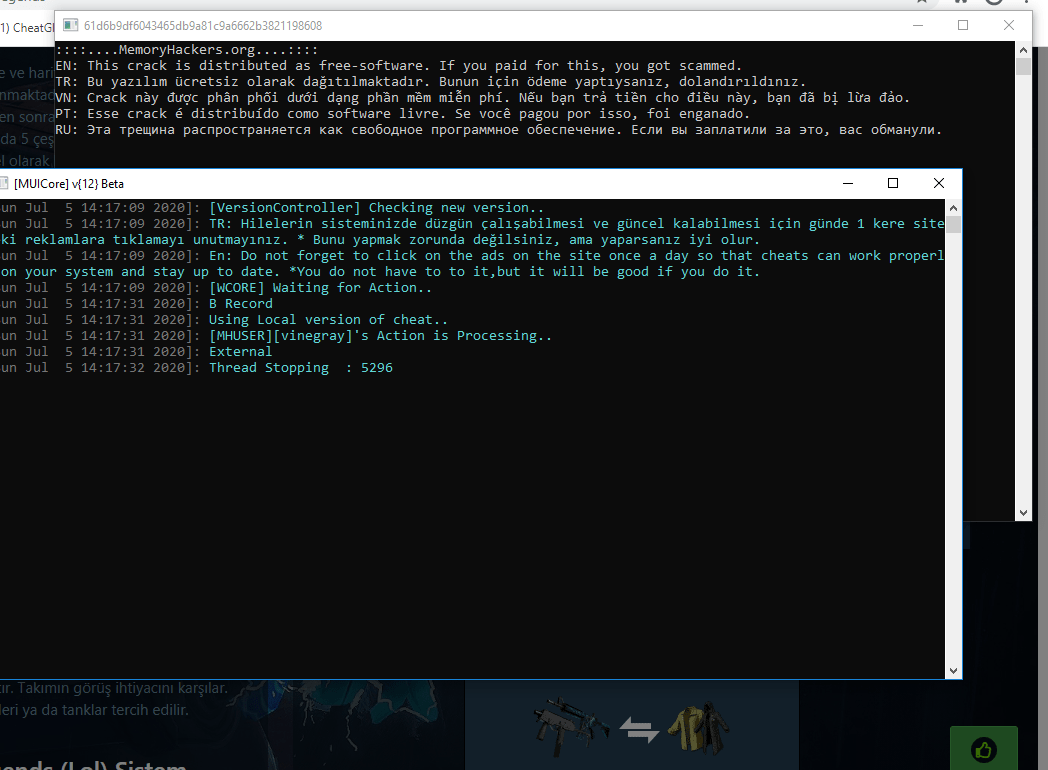Maximize the 61d6b9df console window behind
The image size is (1048, 770).
tap(962, 25)
